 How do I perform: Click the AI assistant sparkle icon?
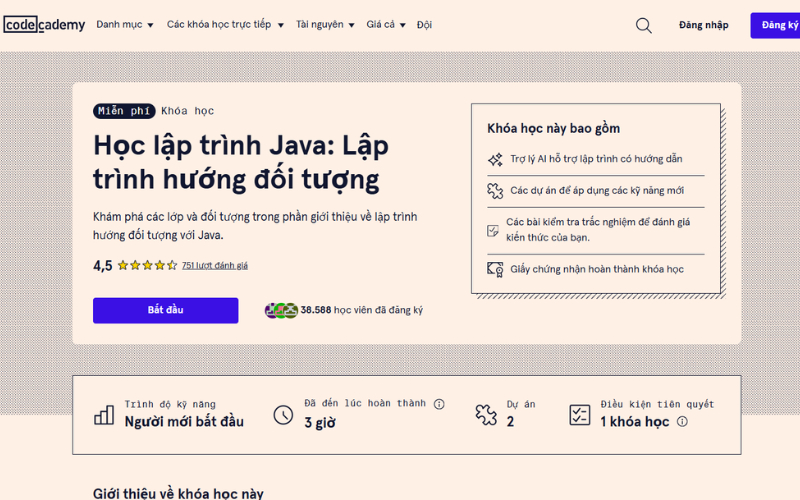tap(495, 159)
